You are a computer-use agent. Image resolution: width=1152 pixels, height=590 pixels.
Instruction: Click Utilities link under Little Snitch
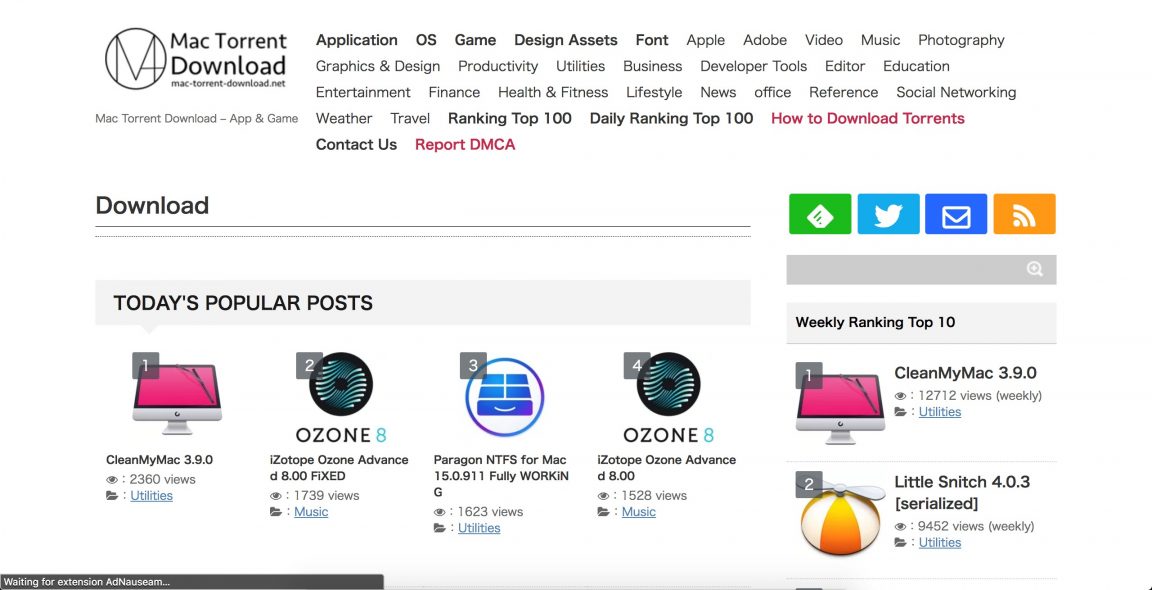(x=940, y=542)
